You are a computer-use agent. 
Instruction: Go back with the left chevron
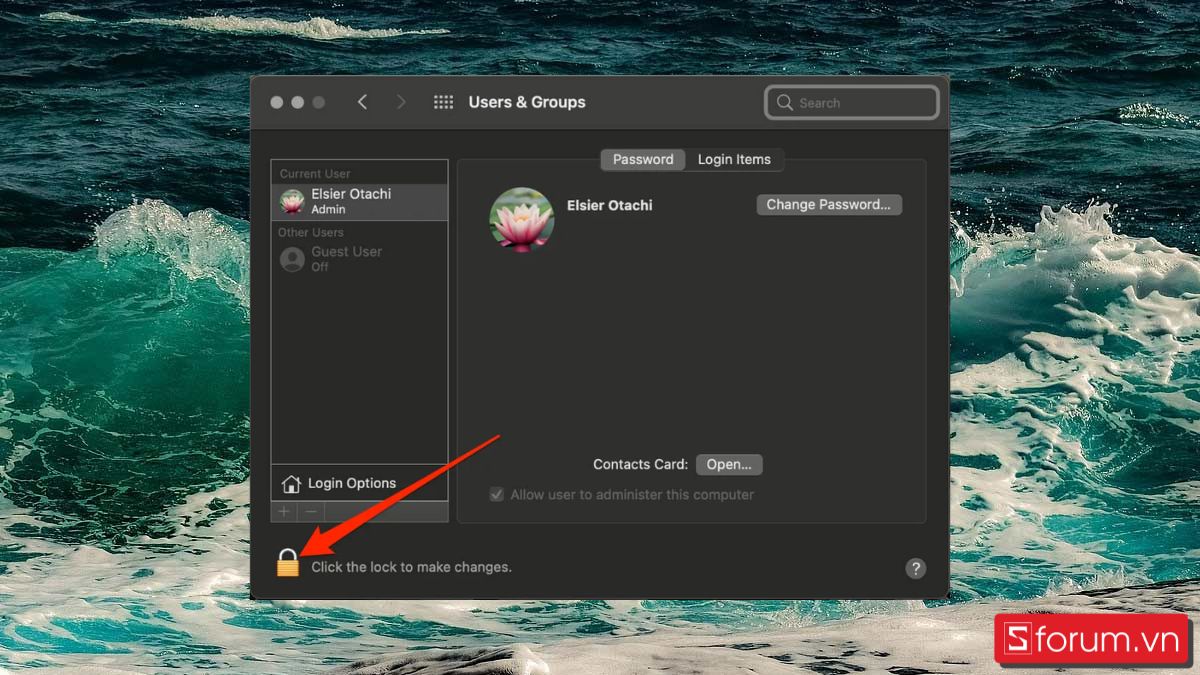[362, 102]
